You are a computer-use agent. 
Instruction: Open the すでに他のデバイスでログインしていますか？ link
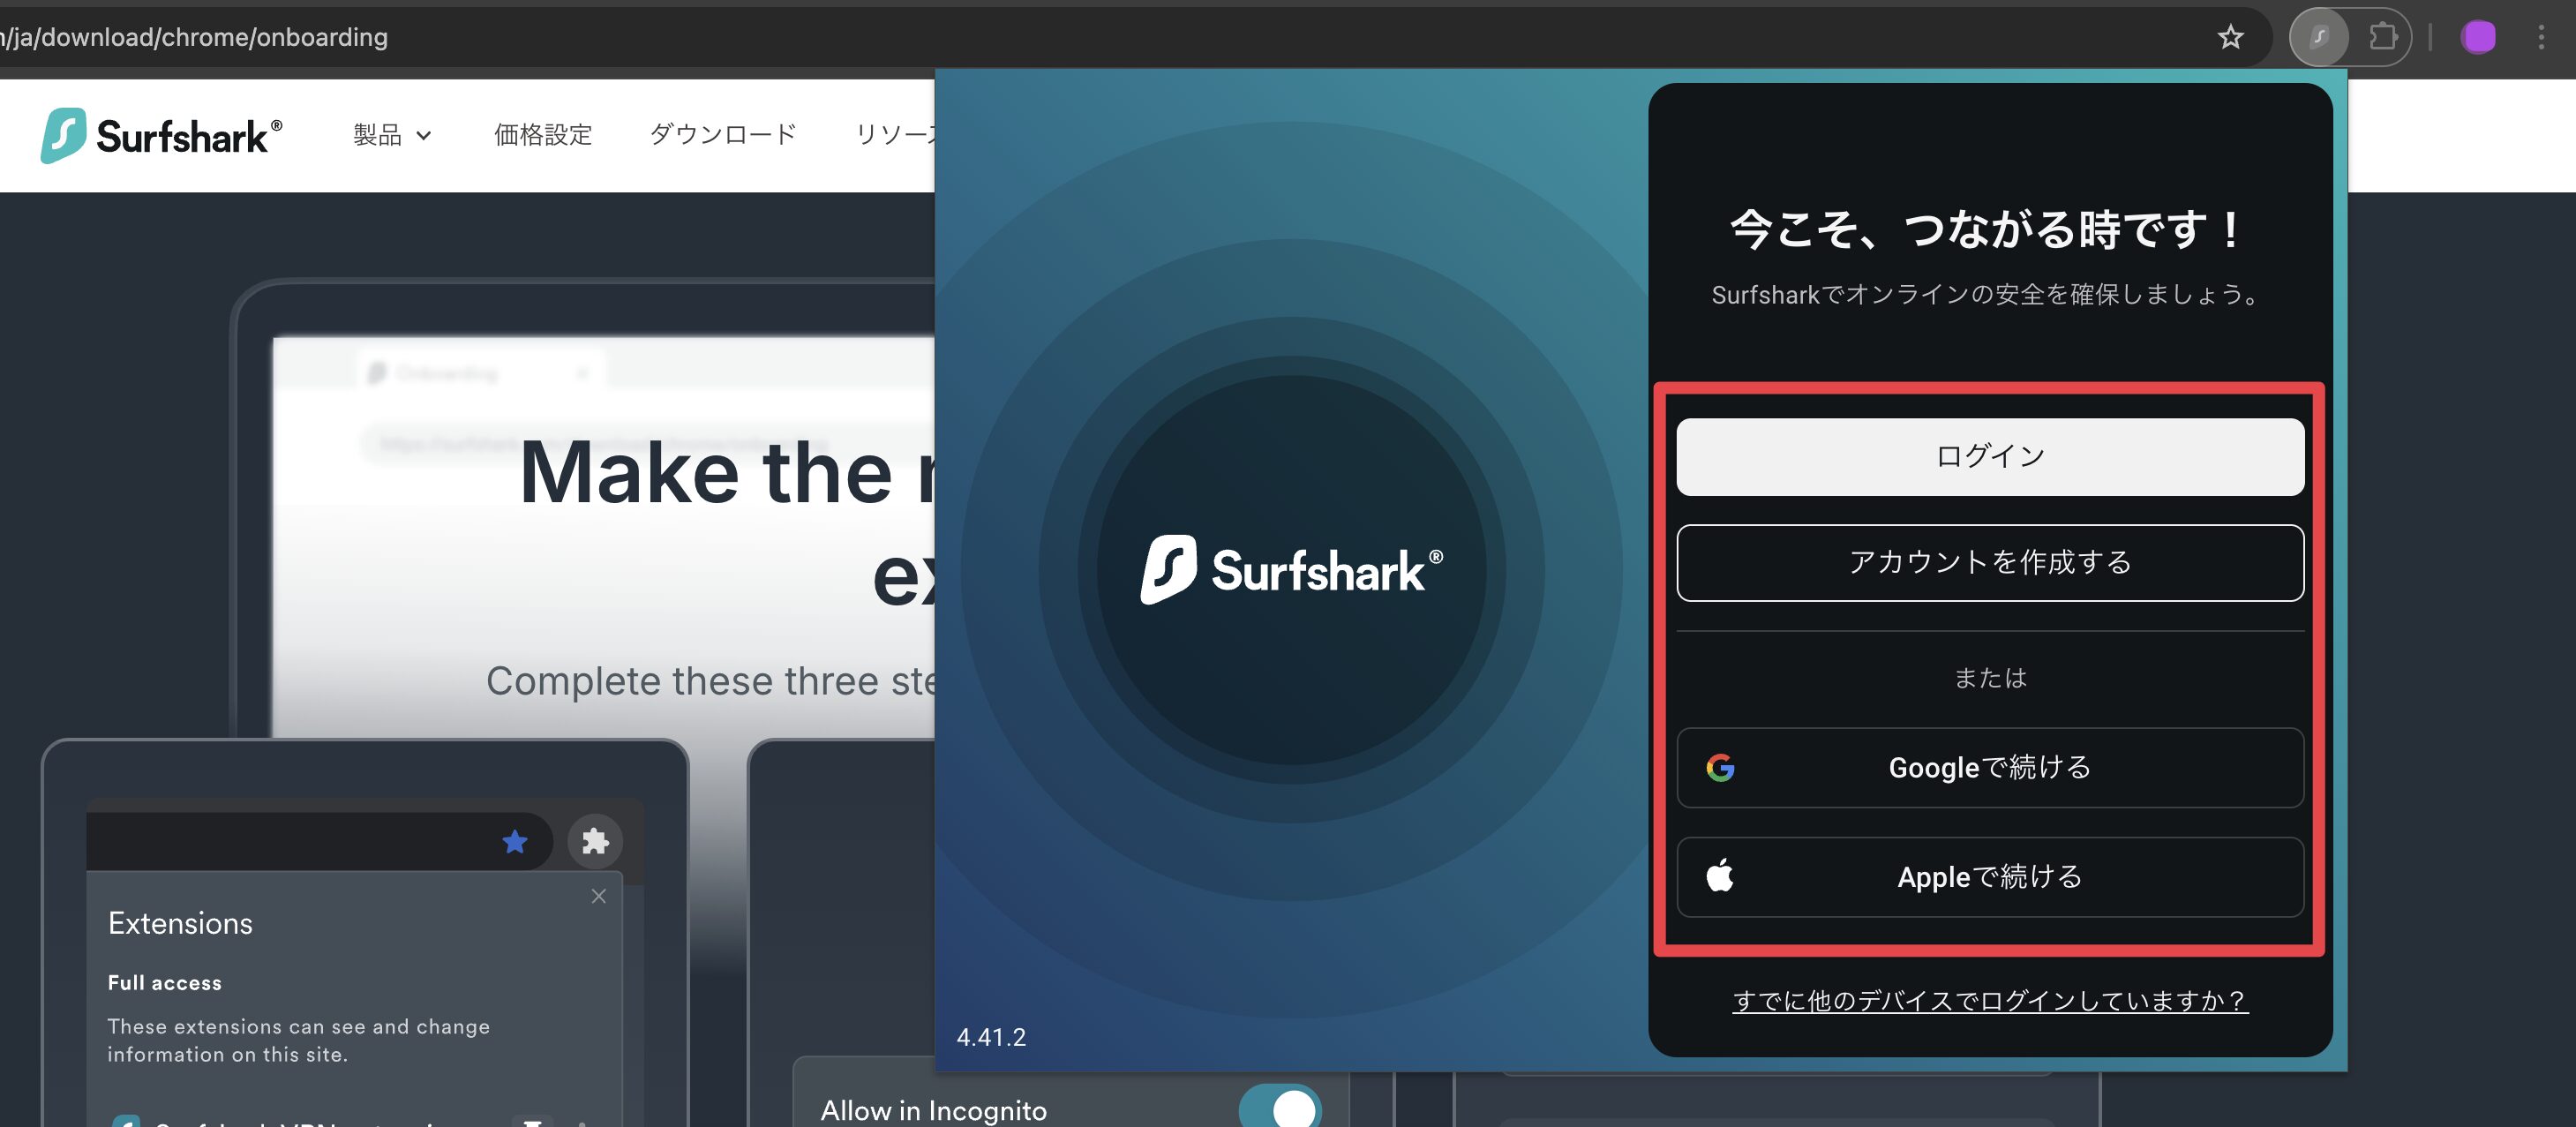[1991, 1001]
